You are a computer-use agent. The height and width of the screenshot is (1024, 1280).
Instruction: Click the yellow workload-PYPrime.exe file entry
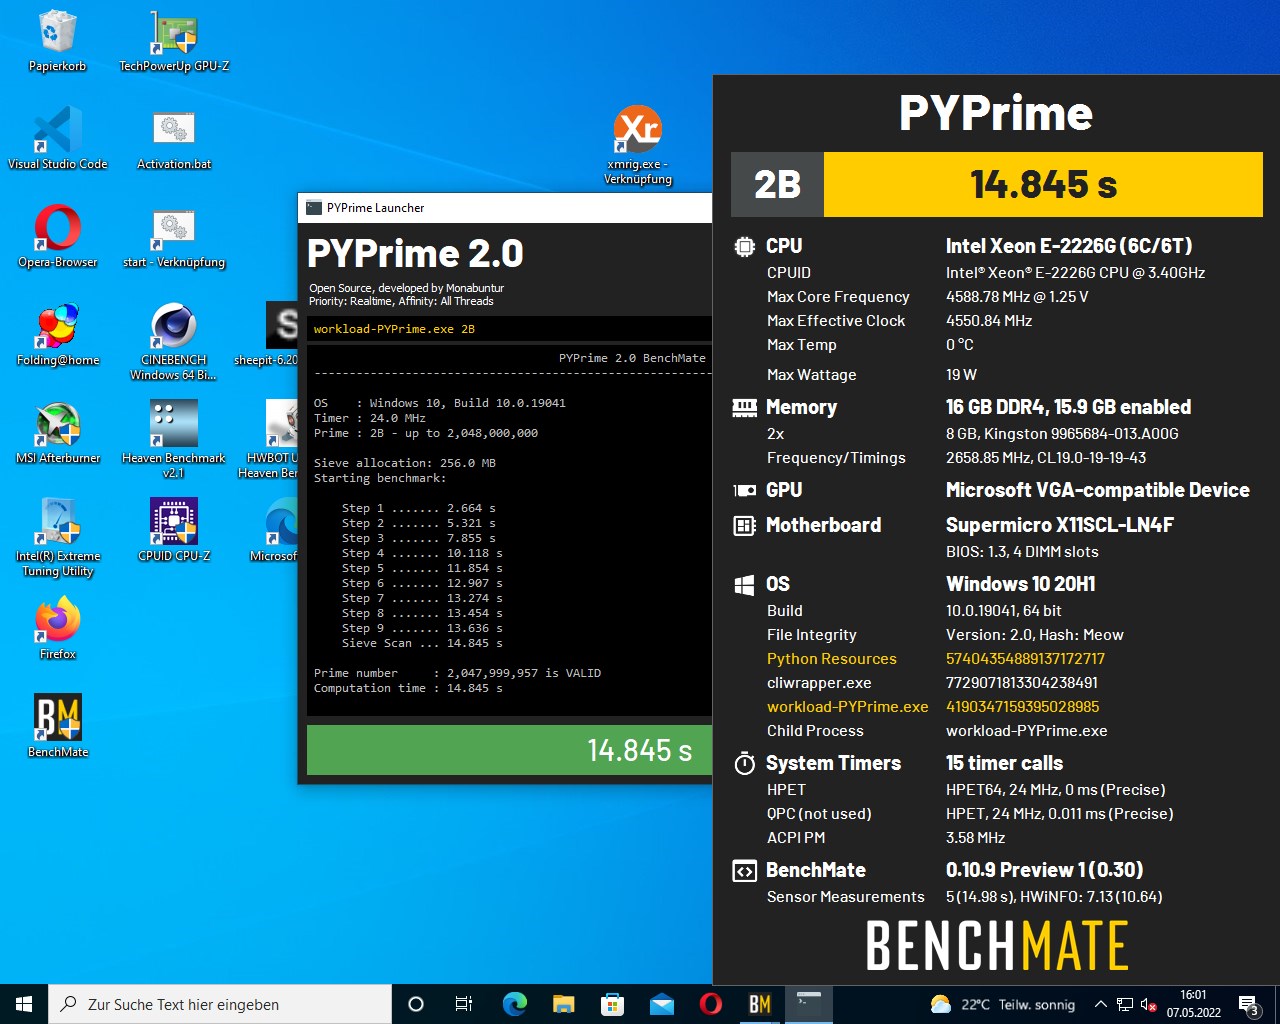847,707
